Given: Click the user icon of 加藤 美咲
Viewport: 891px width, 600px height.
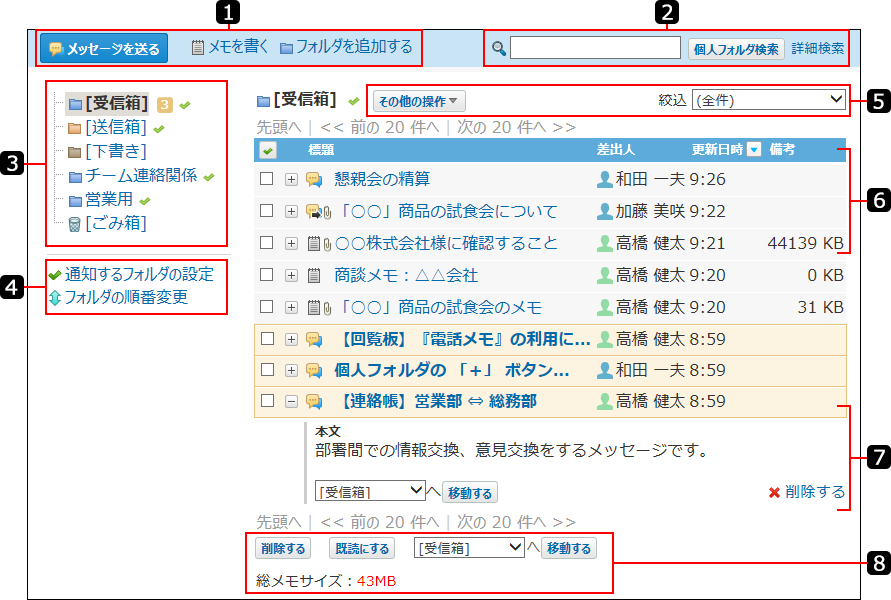Looking at the screenshot, I should coord(605,211).
